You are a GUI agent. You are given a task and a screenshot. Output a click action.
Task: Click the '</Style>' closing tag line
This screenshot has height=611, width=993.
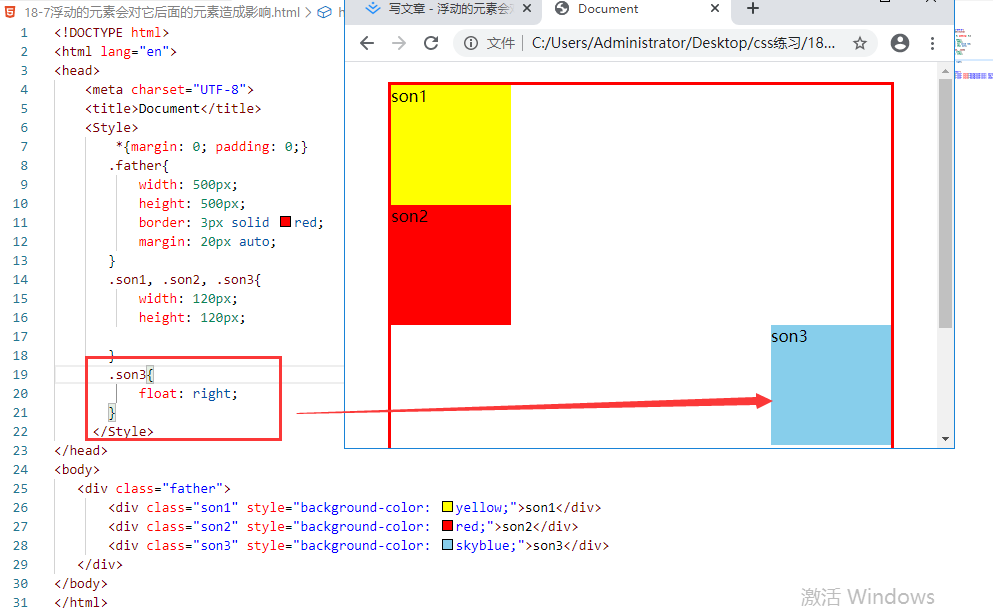[x=123, y=431]
